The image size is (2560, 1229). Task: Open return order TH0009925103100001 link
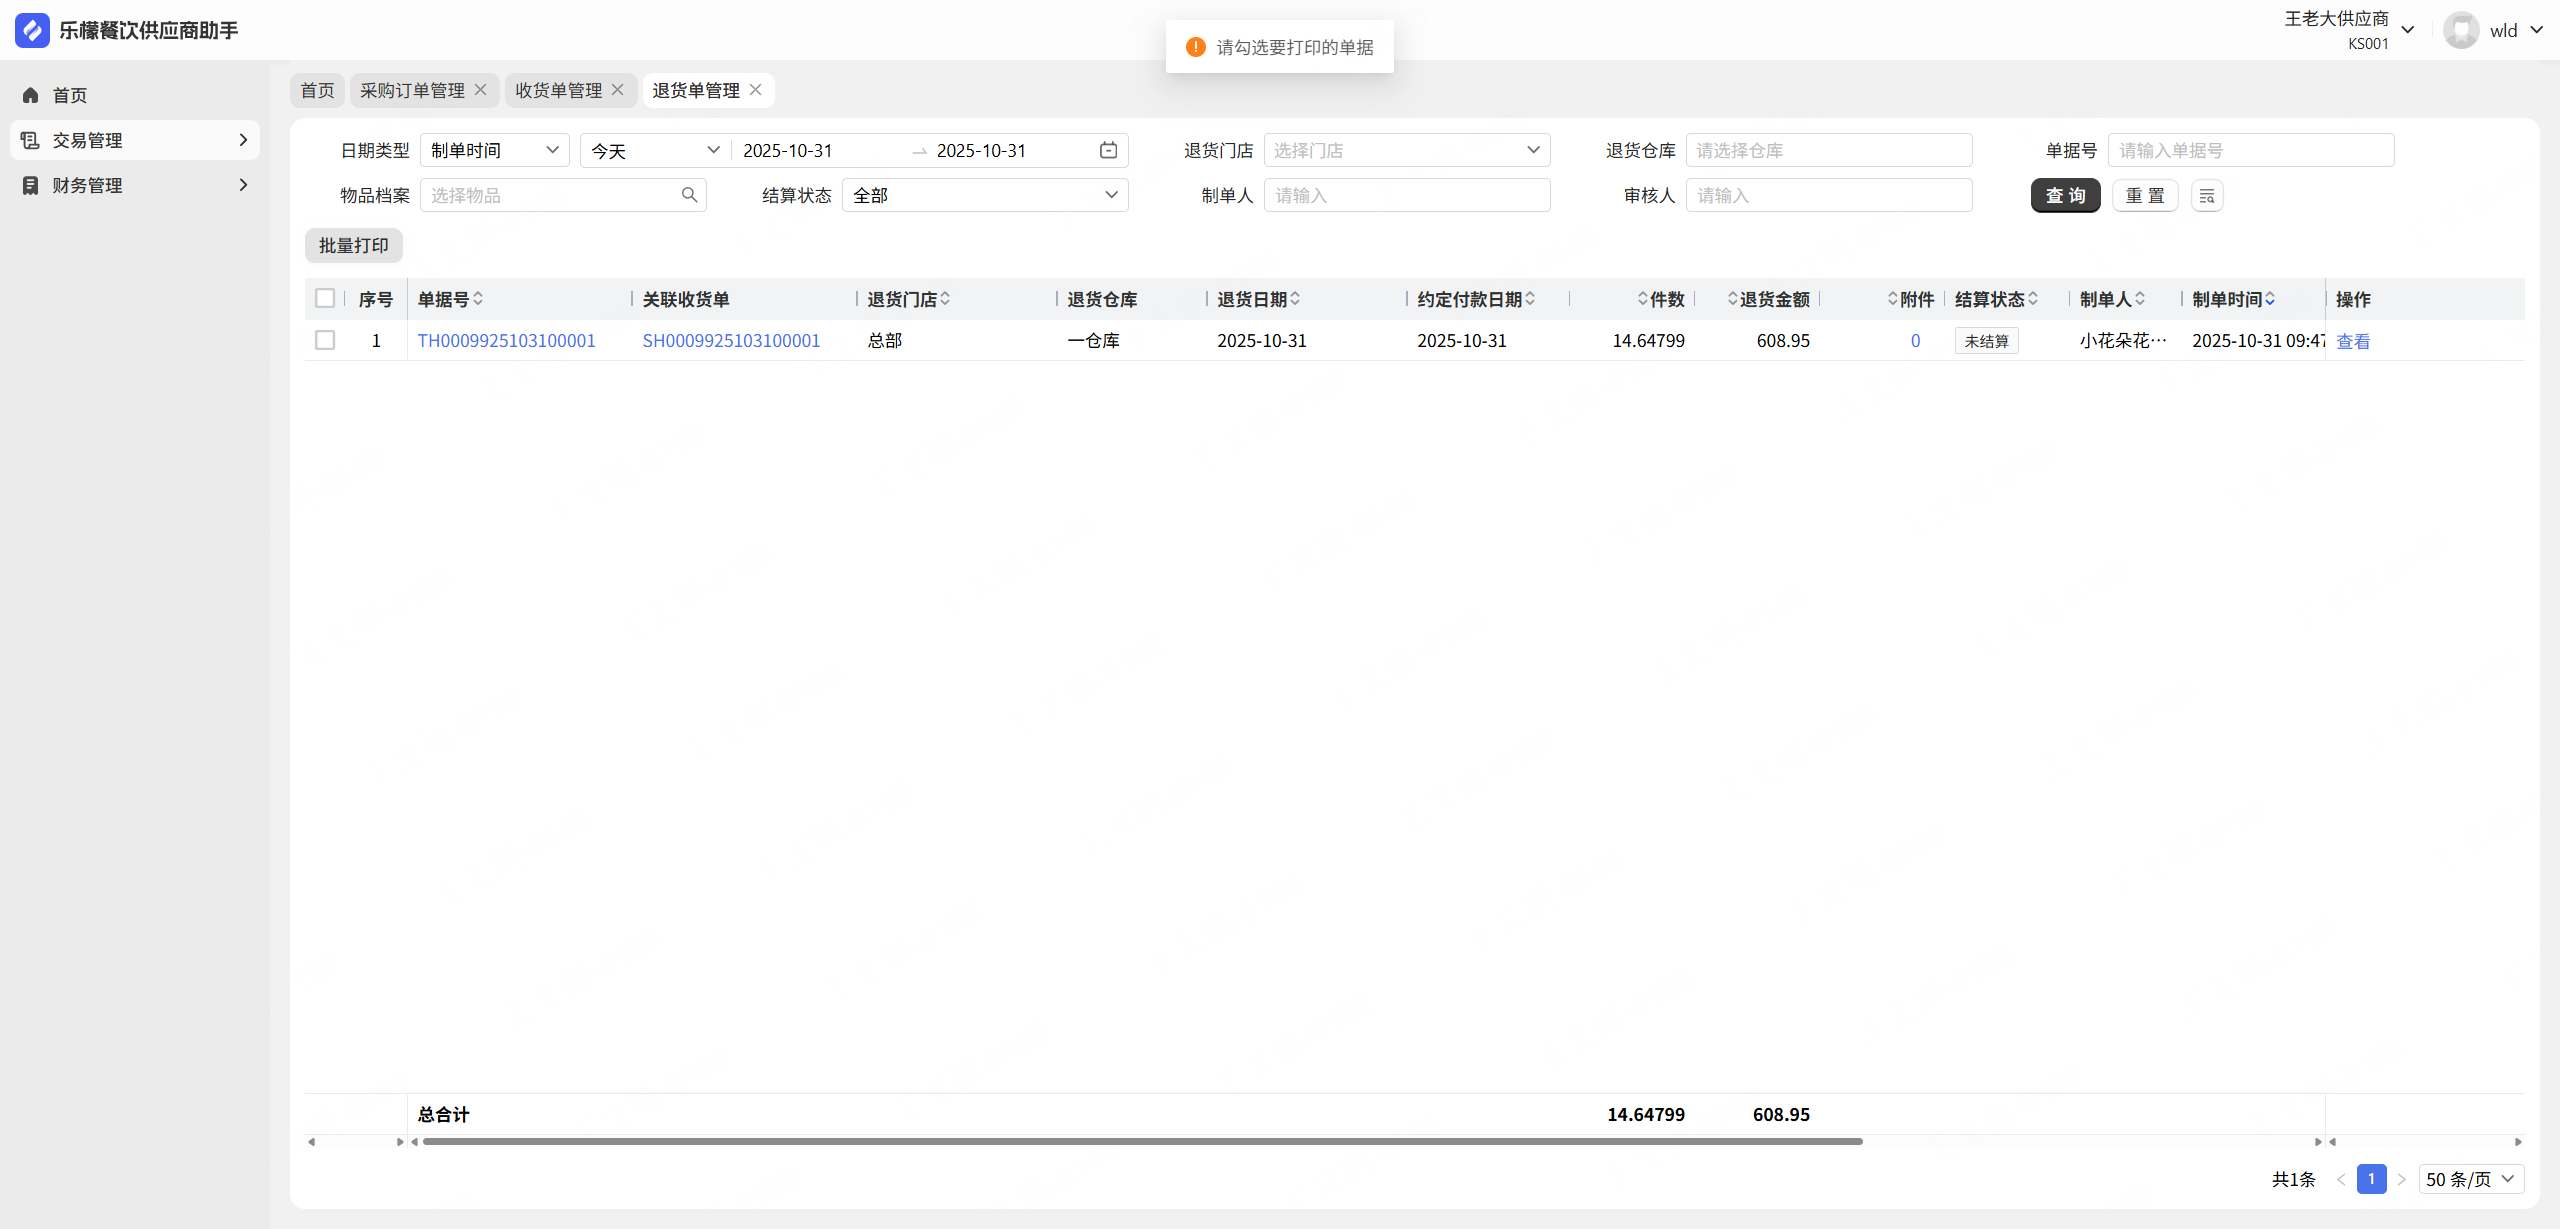click(x=506, y=340)
